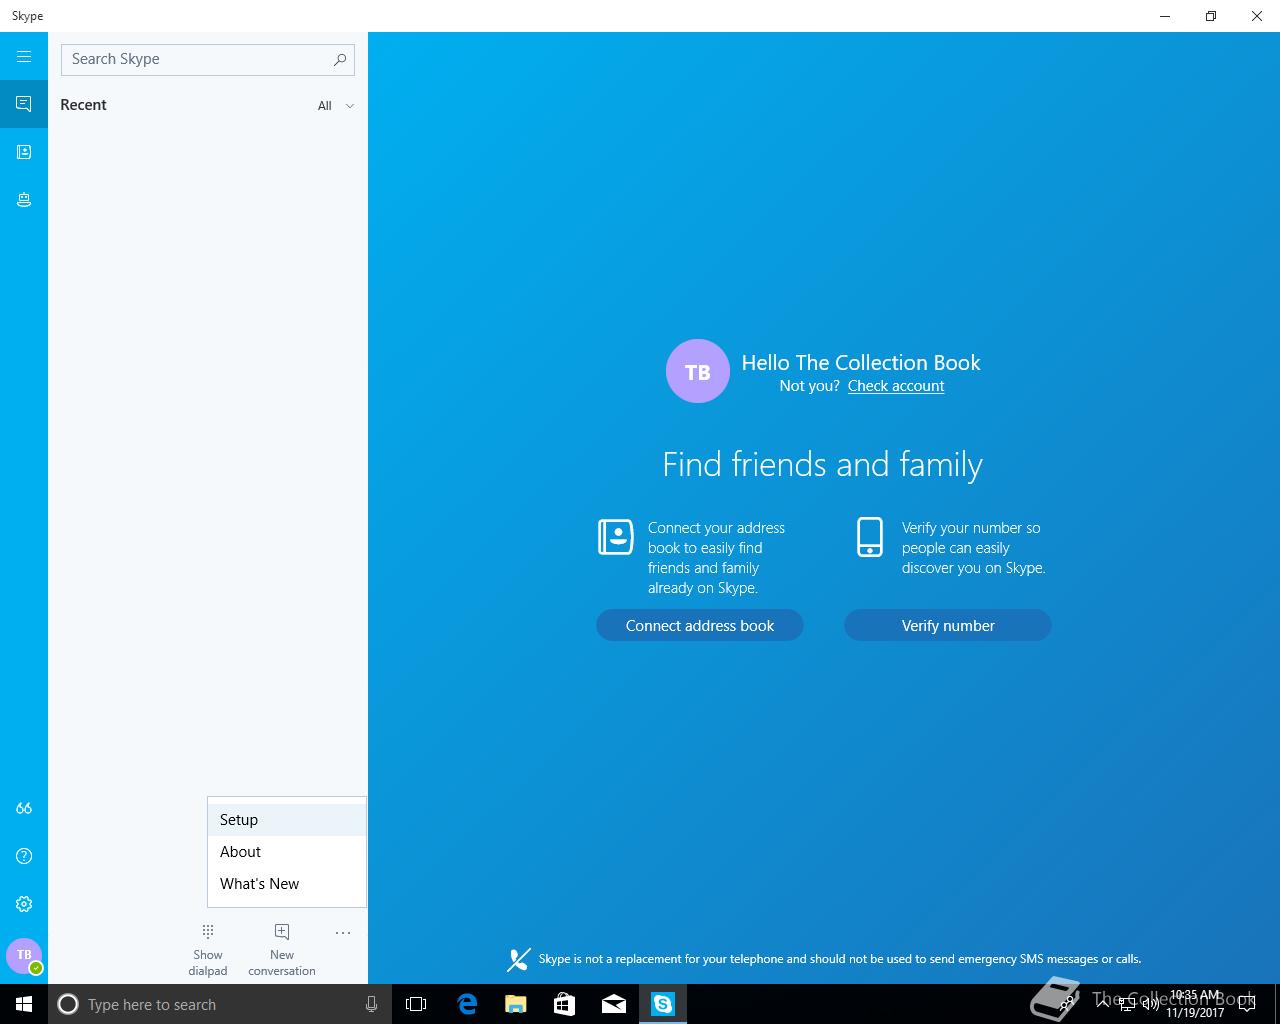Click the Find friends and family heading
The image size is (1280, 1024).
pos(822,464)
